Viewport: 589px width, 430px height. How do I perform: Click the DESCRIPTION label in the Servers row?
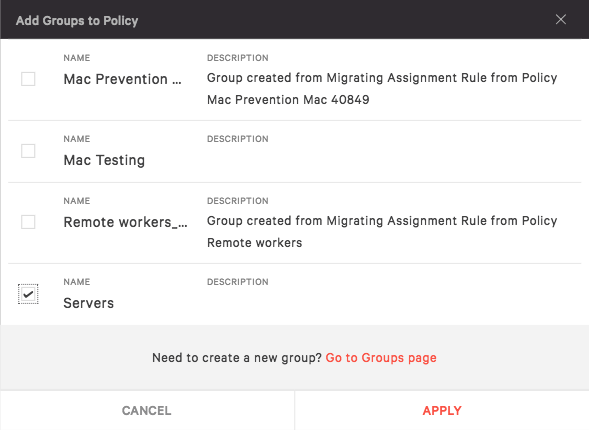(x=238, y=282)
